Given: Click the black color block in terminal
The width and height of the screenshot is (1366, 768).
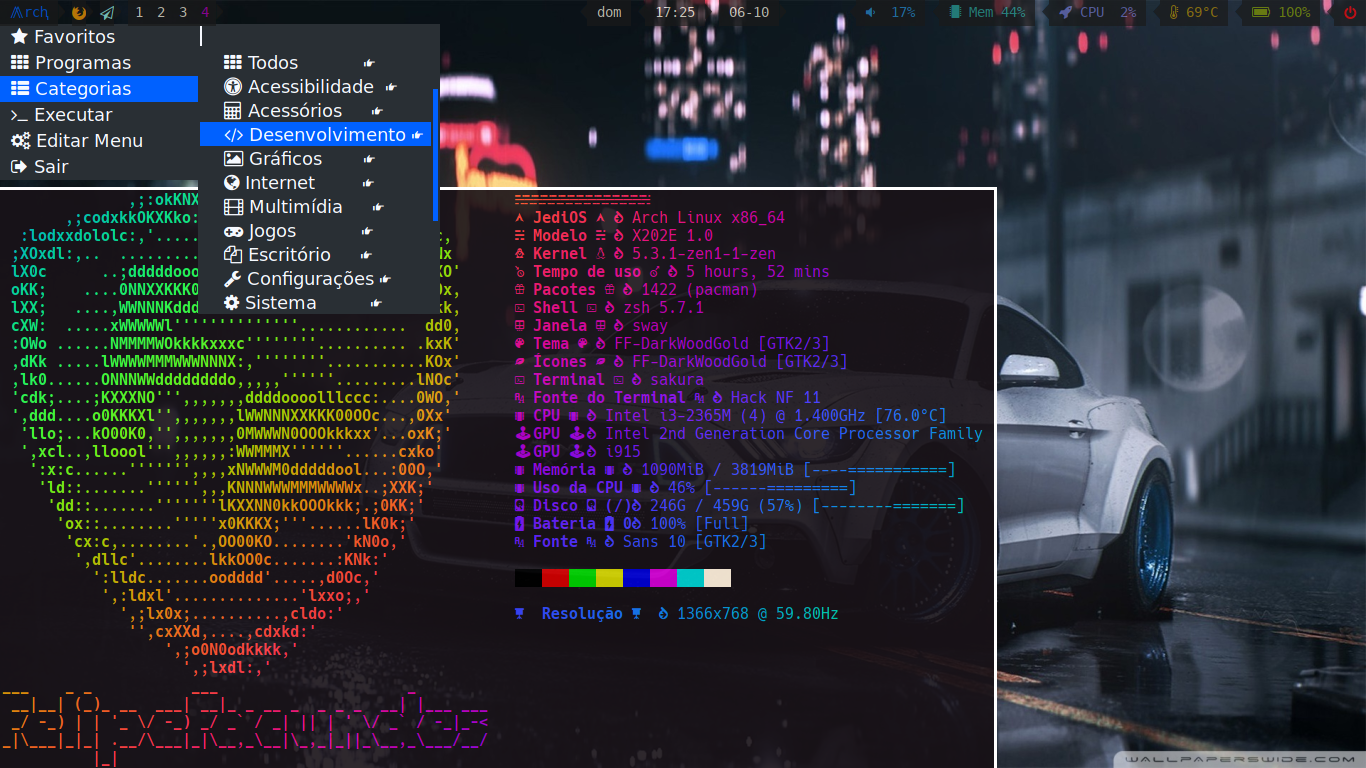Looking at the screenshot, I should (528, 578).
